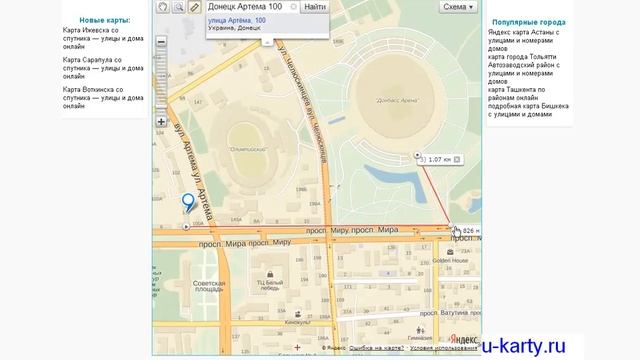Click the map zoom out minus button
640x360 pixels.
pyautogui.click(x=161, y=42)
